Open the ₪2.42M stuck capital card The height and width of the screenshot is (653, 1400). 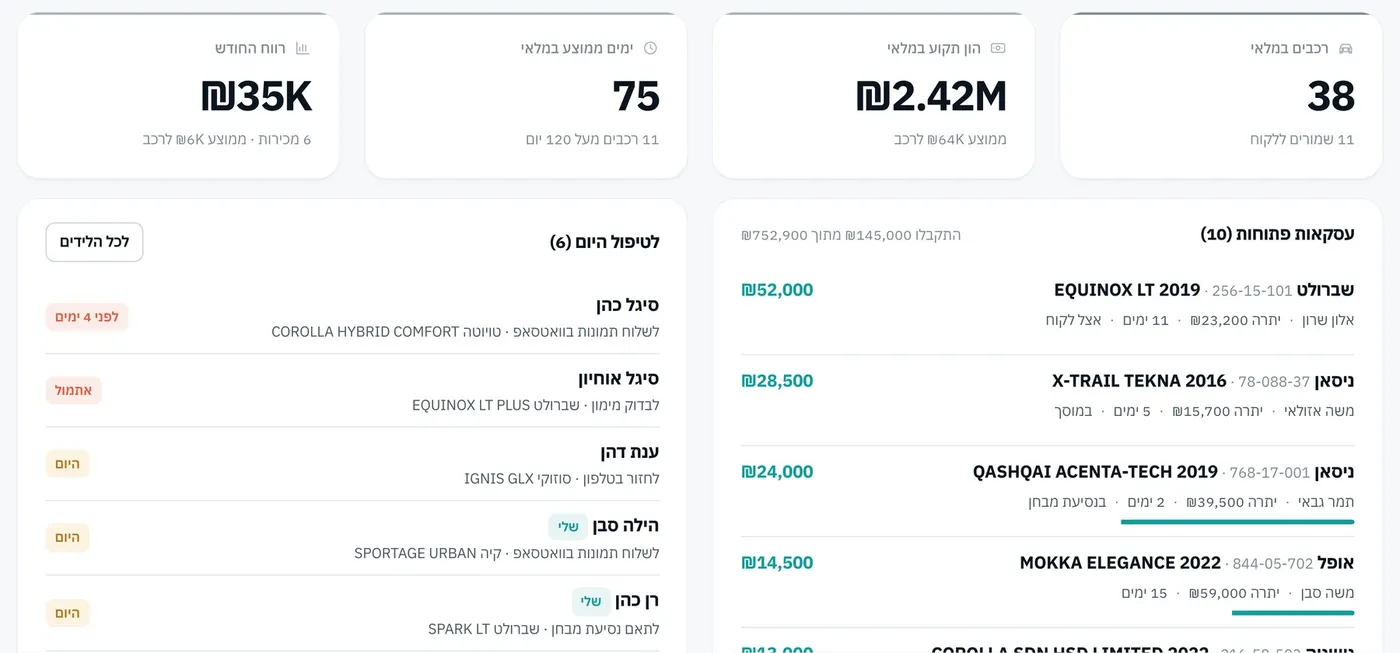tap(874, 96)
